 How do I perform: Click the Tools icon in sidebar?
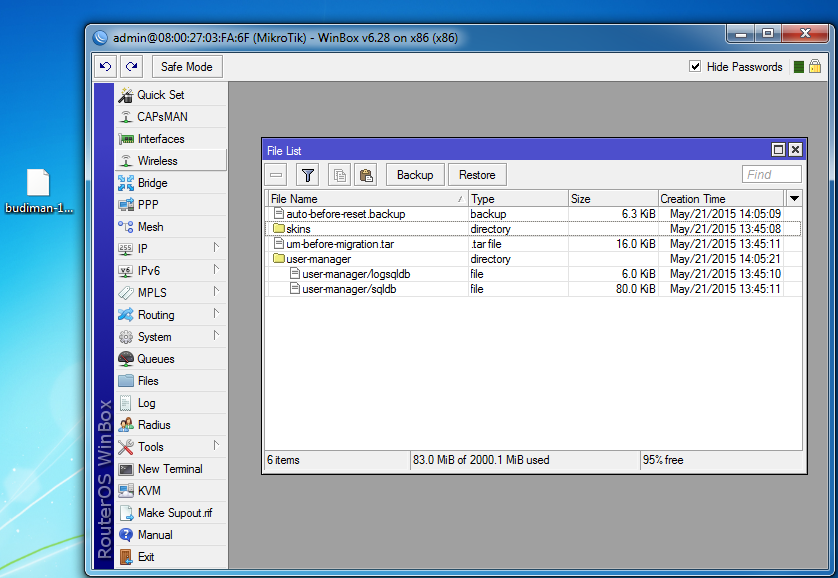126,447
